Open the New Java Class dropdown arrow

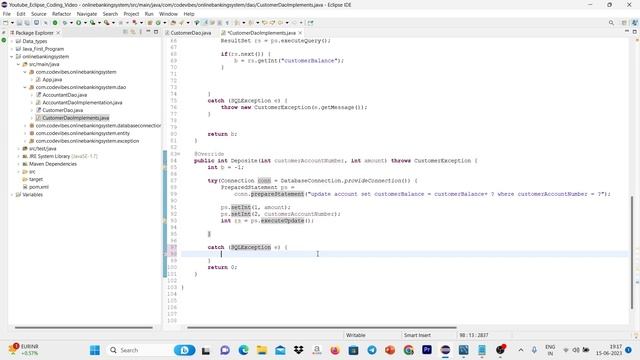point(164,23)
